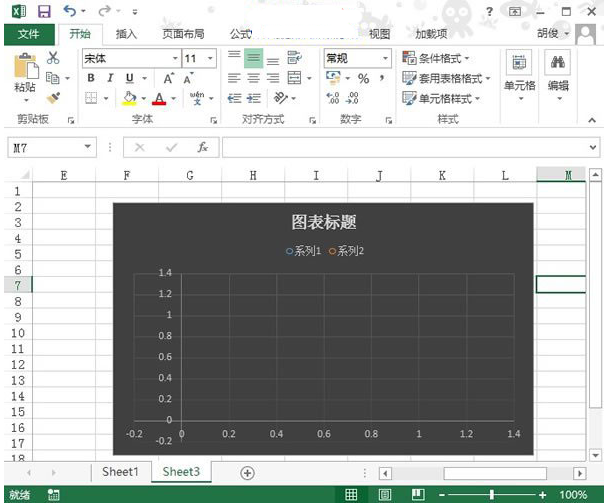Switch to the 插入 ribbon tab
This screenshot has height=504, width=604.
(127, 34)
